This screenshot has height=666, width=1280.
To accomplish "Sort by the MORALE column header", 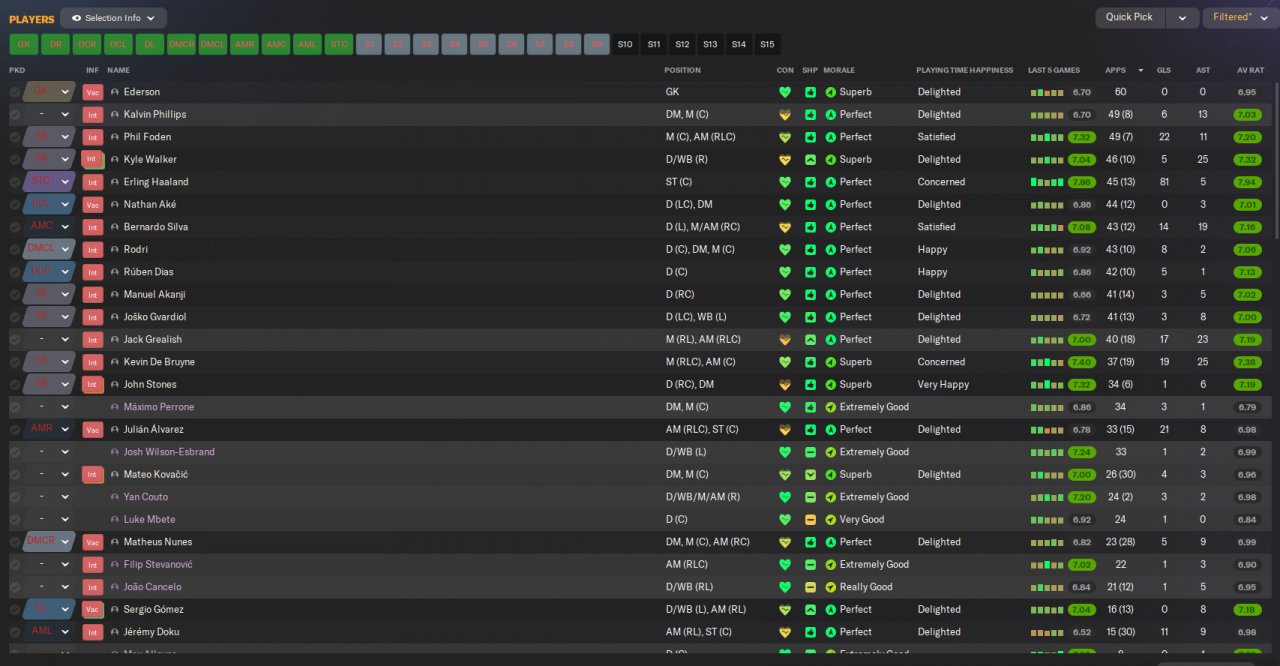I will tap(839, 70).
